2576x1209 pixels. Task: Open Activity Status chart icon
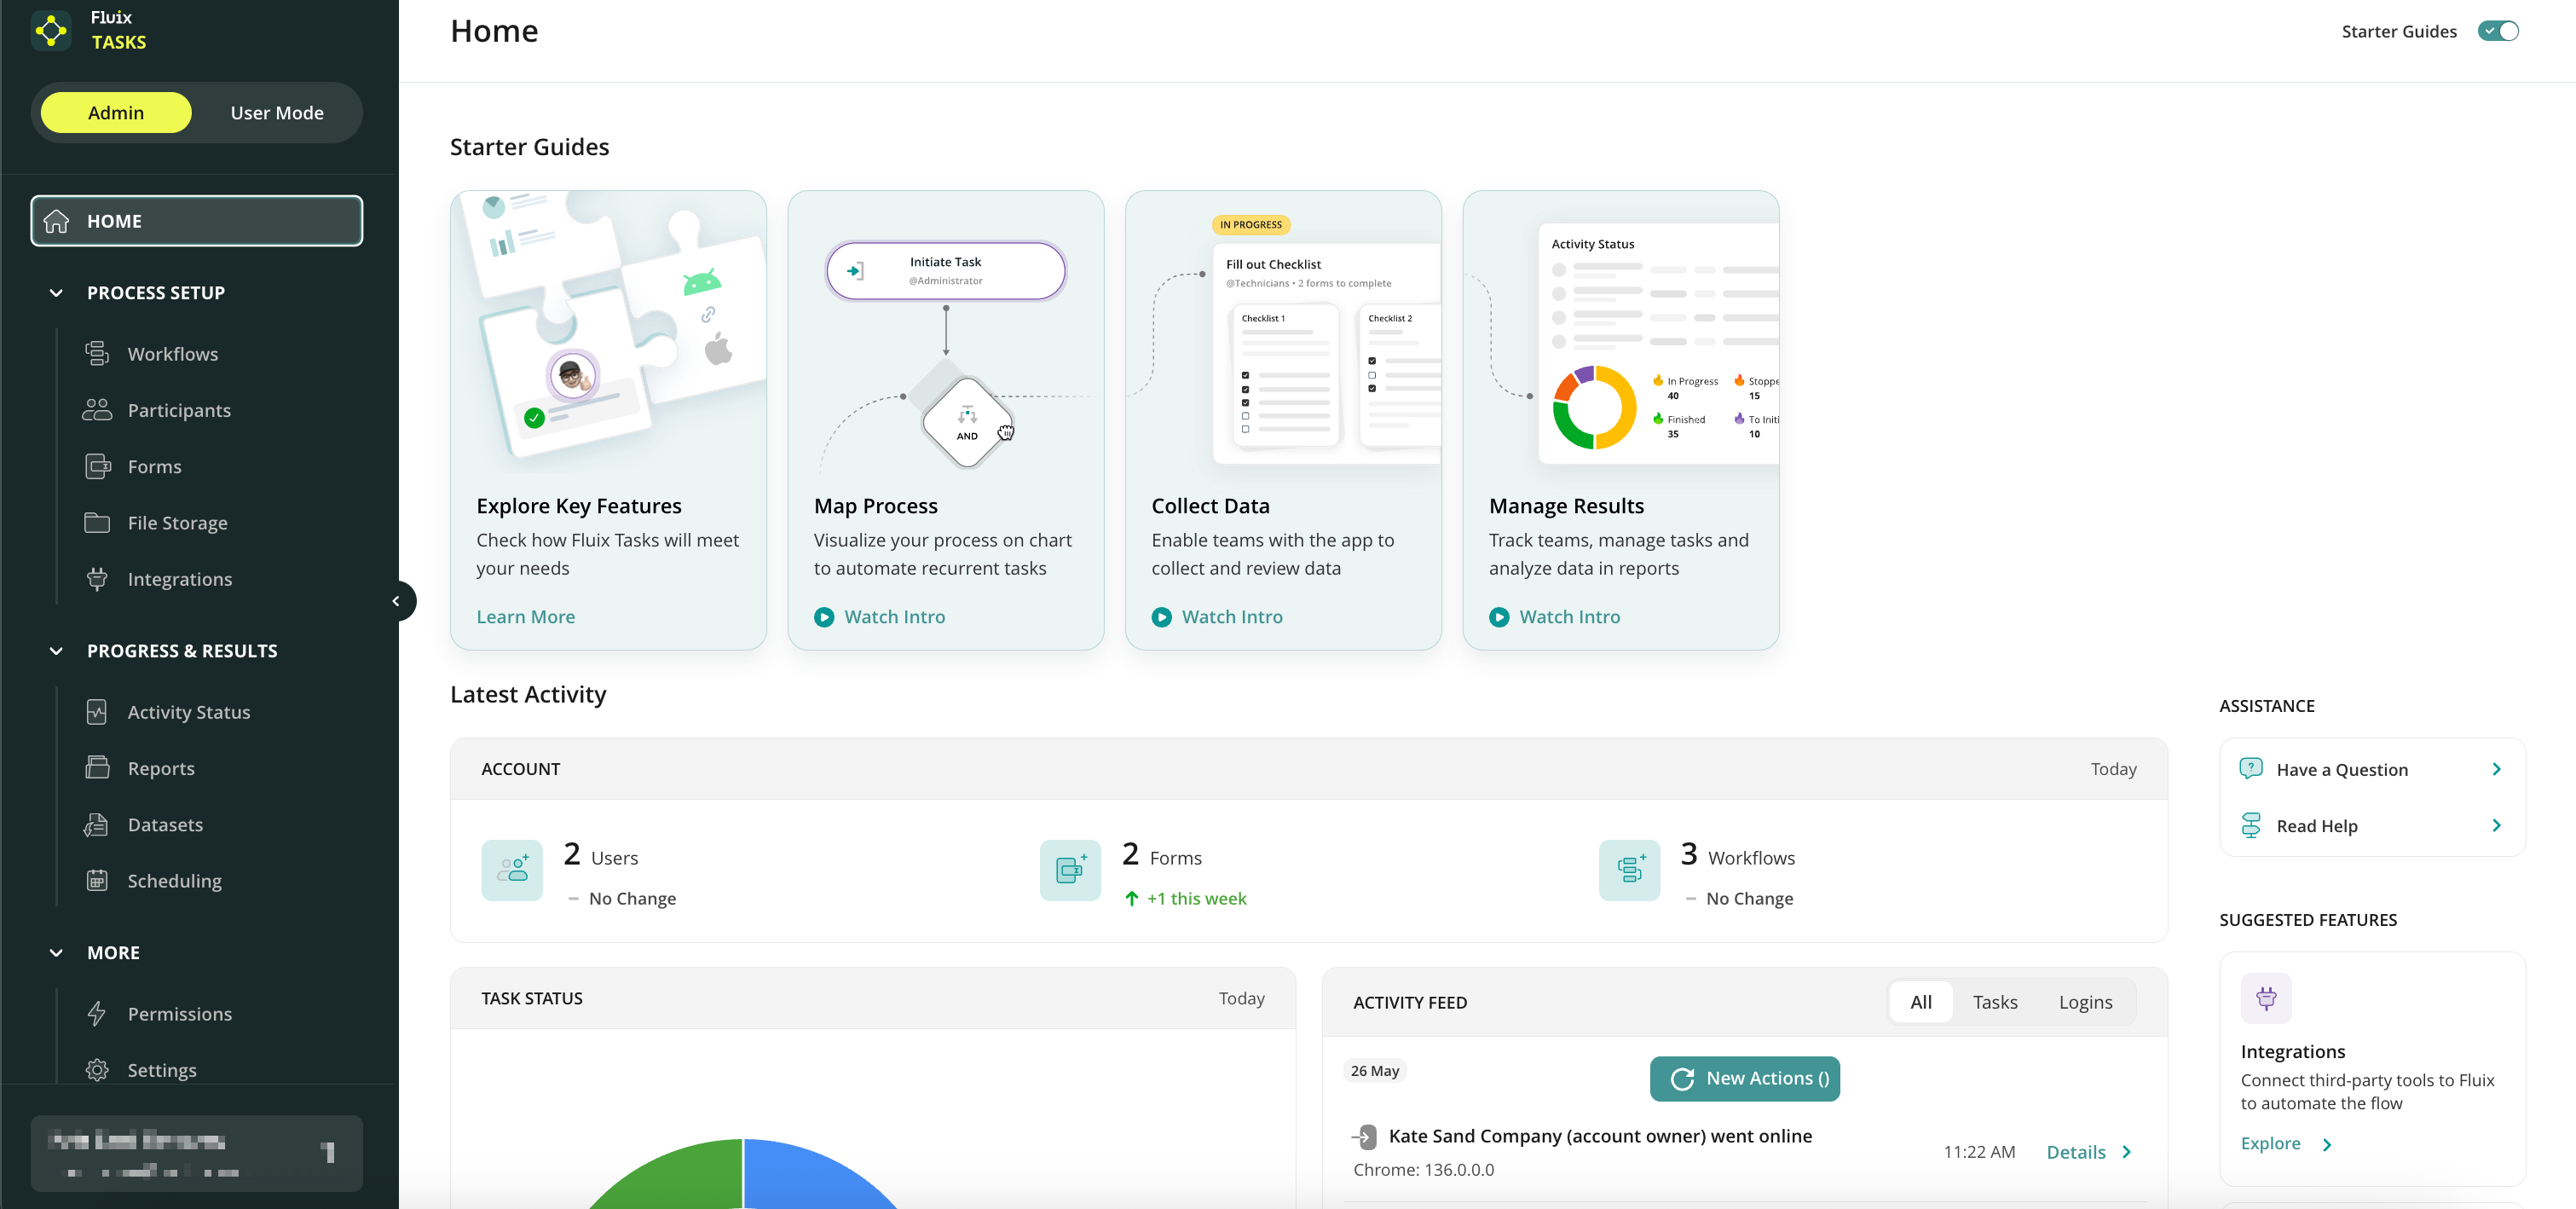tap(97, 711)
